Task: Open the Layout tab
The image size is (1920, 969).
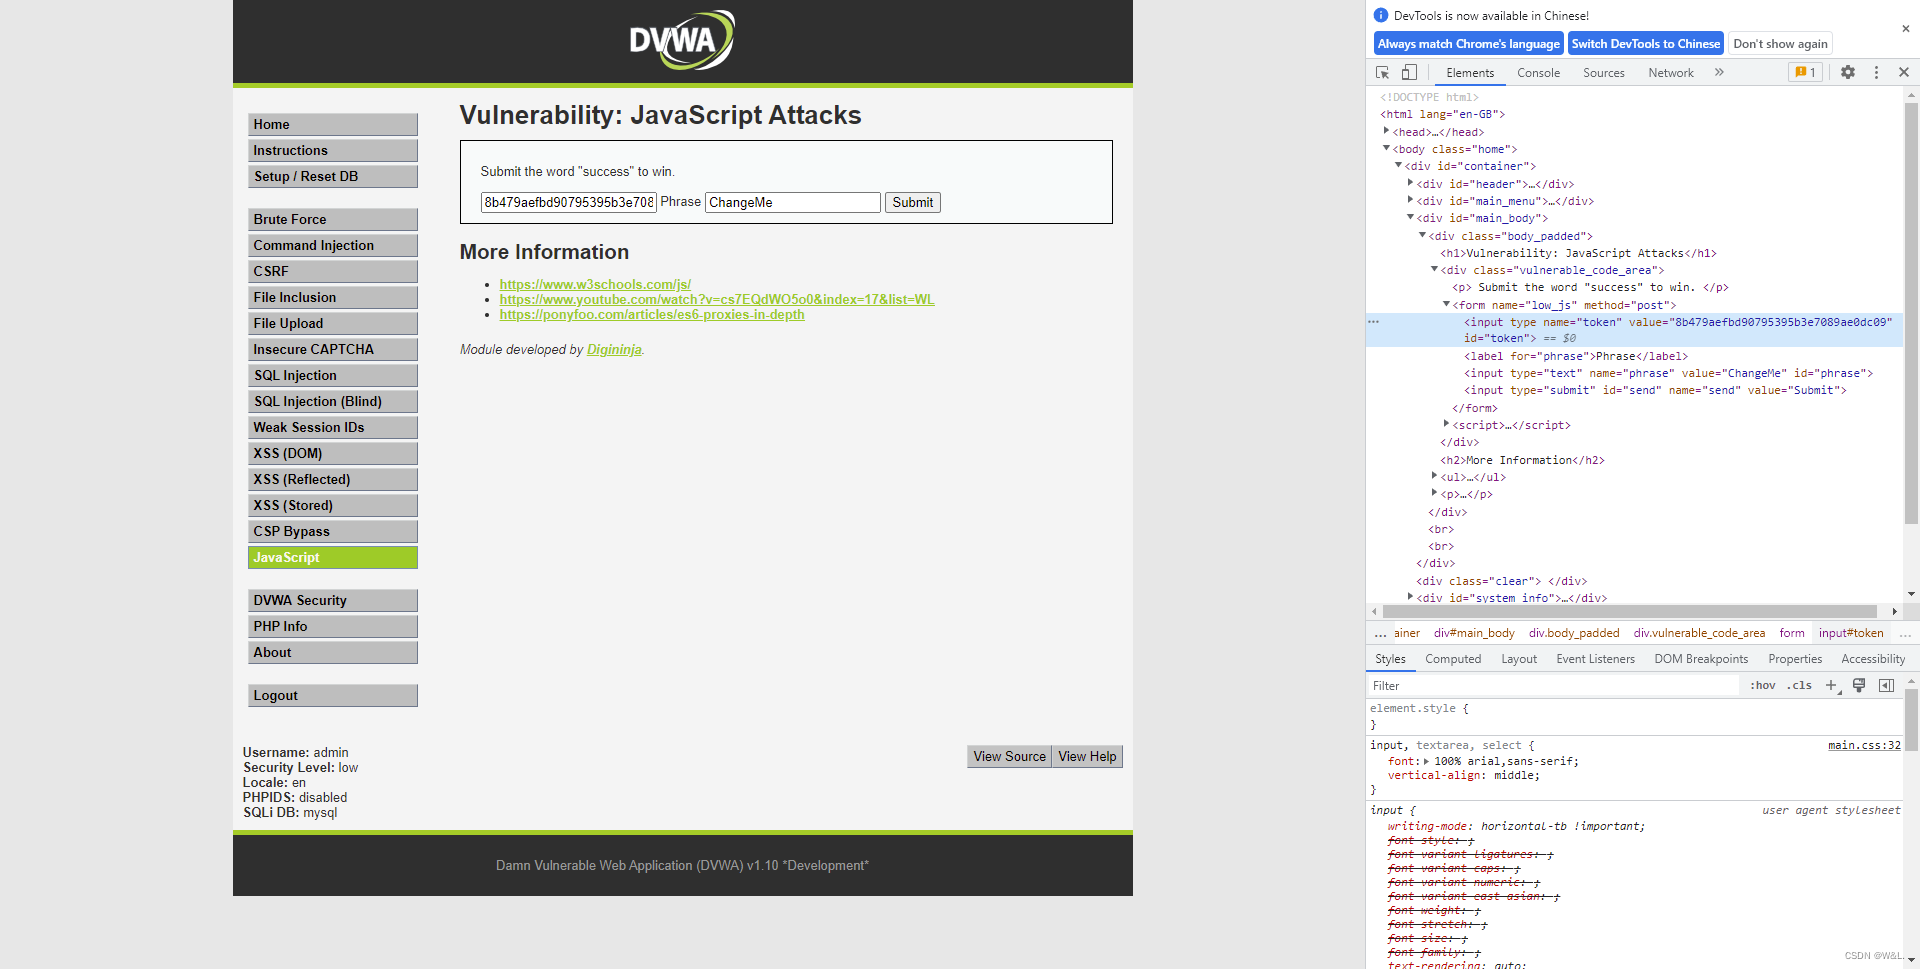Action: pos(1519,659)
